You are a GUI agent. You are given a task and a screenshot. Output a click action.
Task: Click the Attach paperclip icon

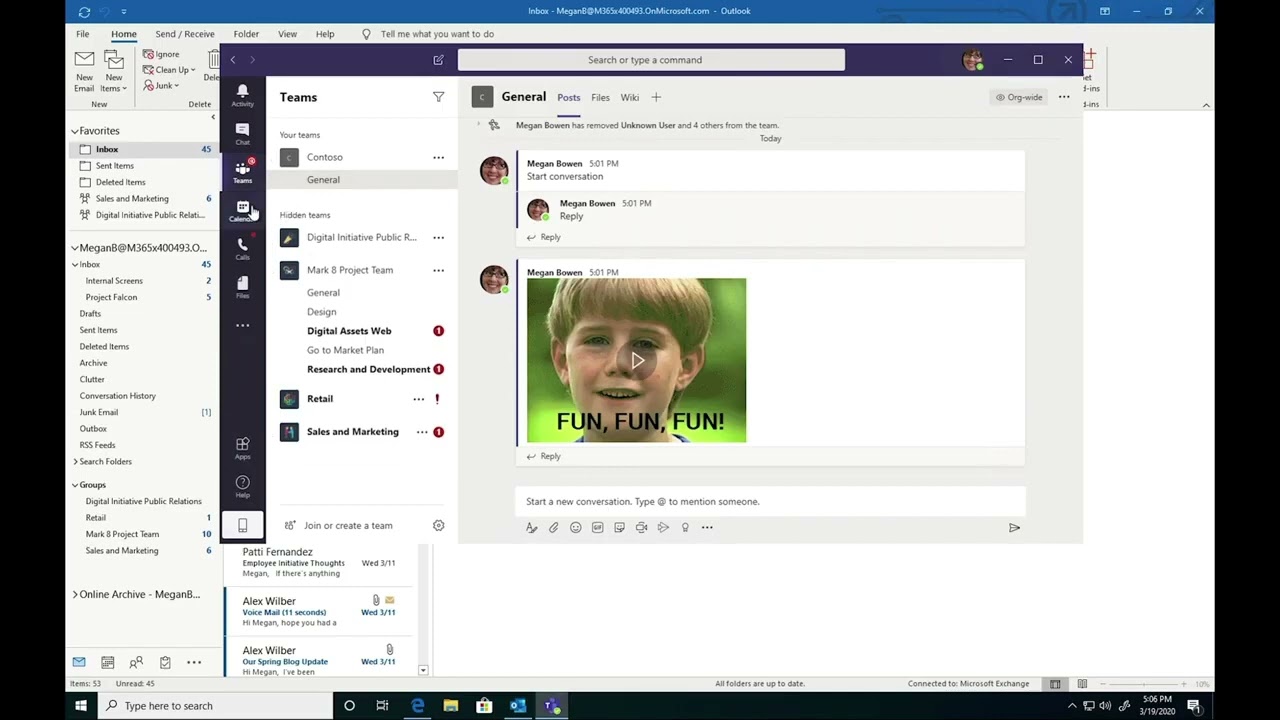[553, 527]
